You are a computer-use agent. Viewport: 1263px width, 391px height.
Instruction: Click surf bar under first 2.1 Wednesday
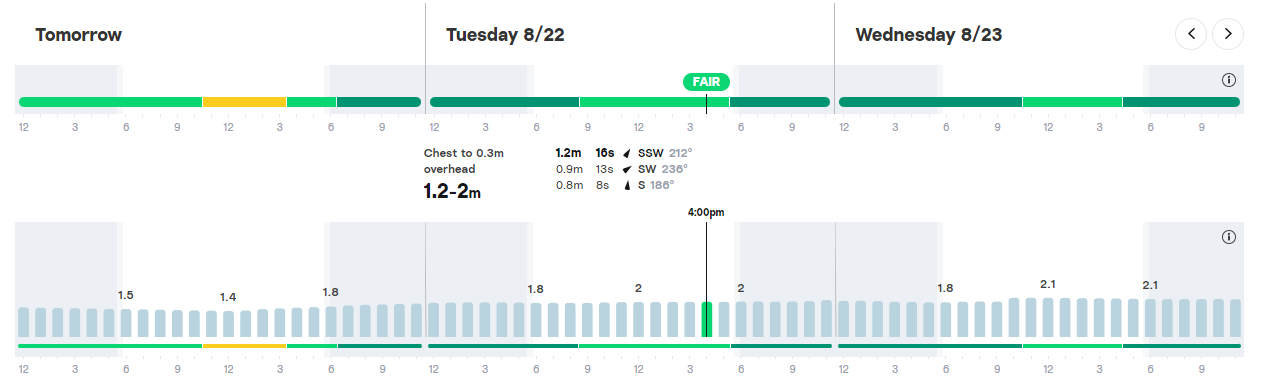[1048, 318]
